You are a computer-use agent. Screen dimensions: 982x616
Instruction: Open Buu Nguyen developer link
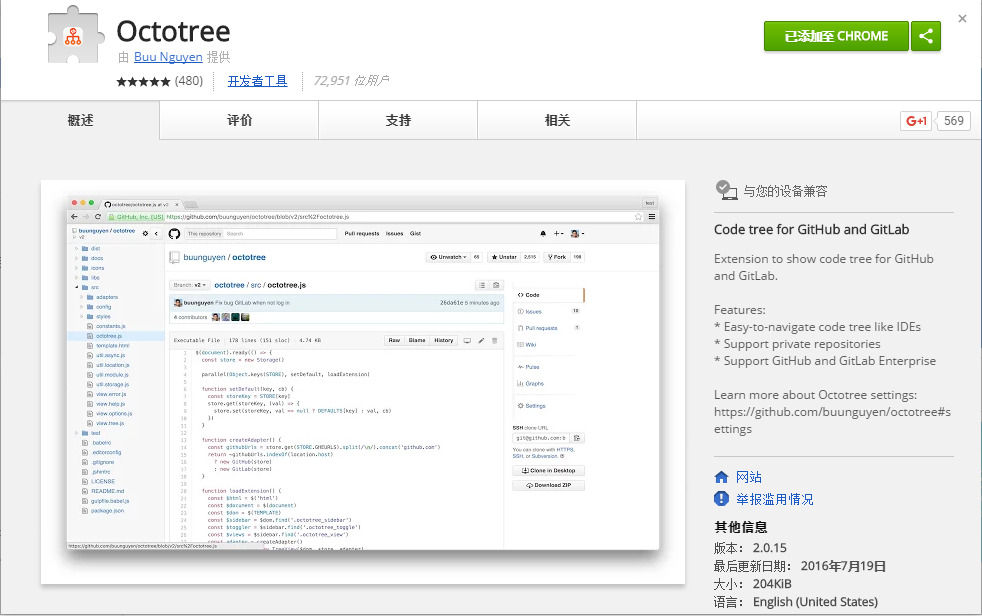[x=168, y=57]
